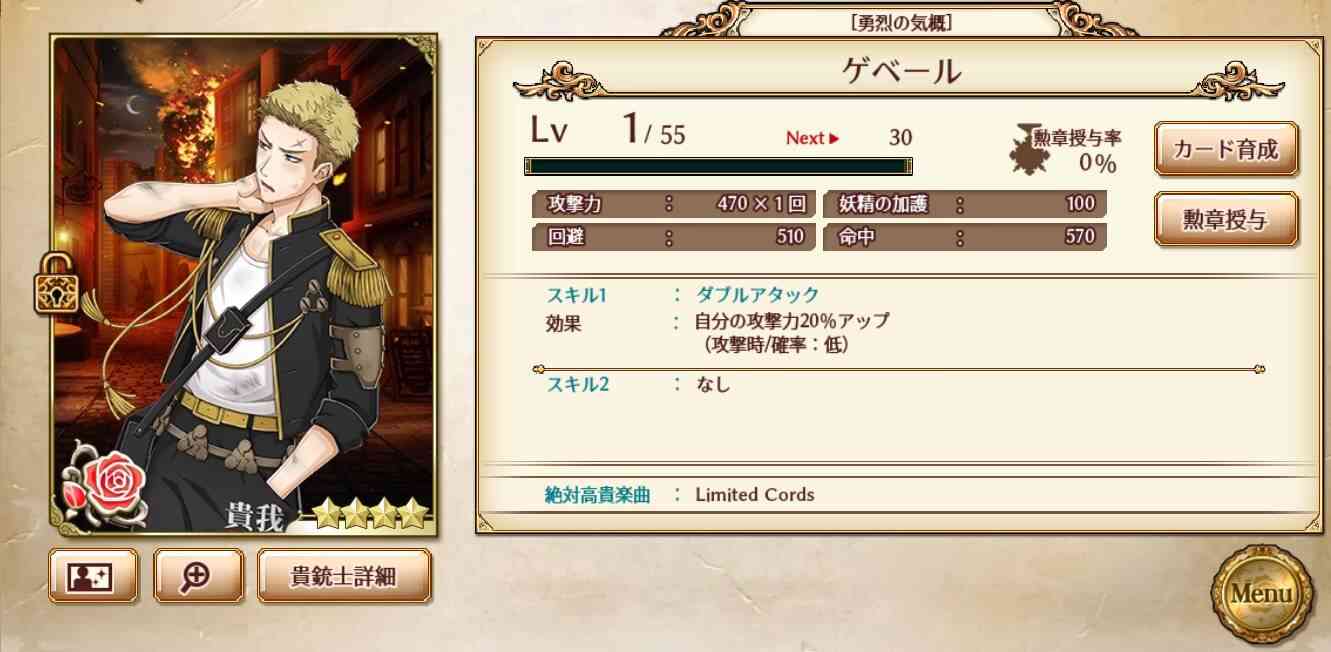
Task: Open 貴銃士詳細 details
Action: pos(344,576)
